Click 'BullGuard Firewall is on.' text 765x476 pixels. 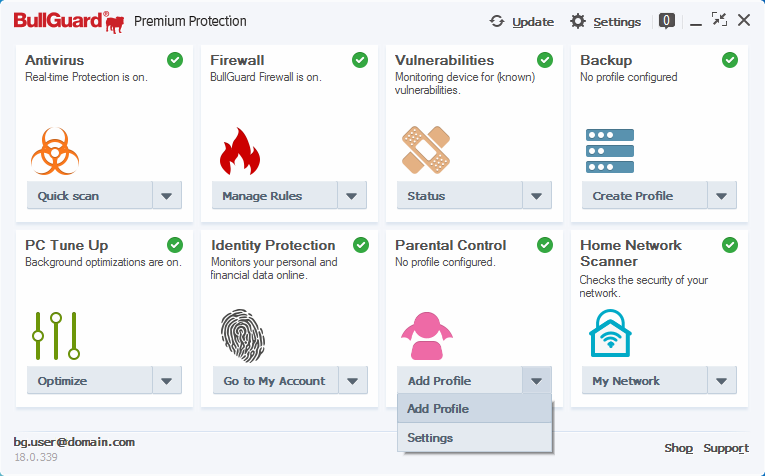pyautogui.click(x=266, y=77)
